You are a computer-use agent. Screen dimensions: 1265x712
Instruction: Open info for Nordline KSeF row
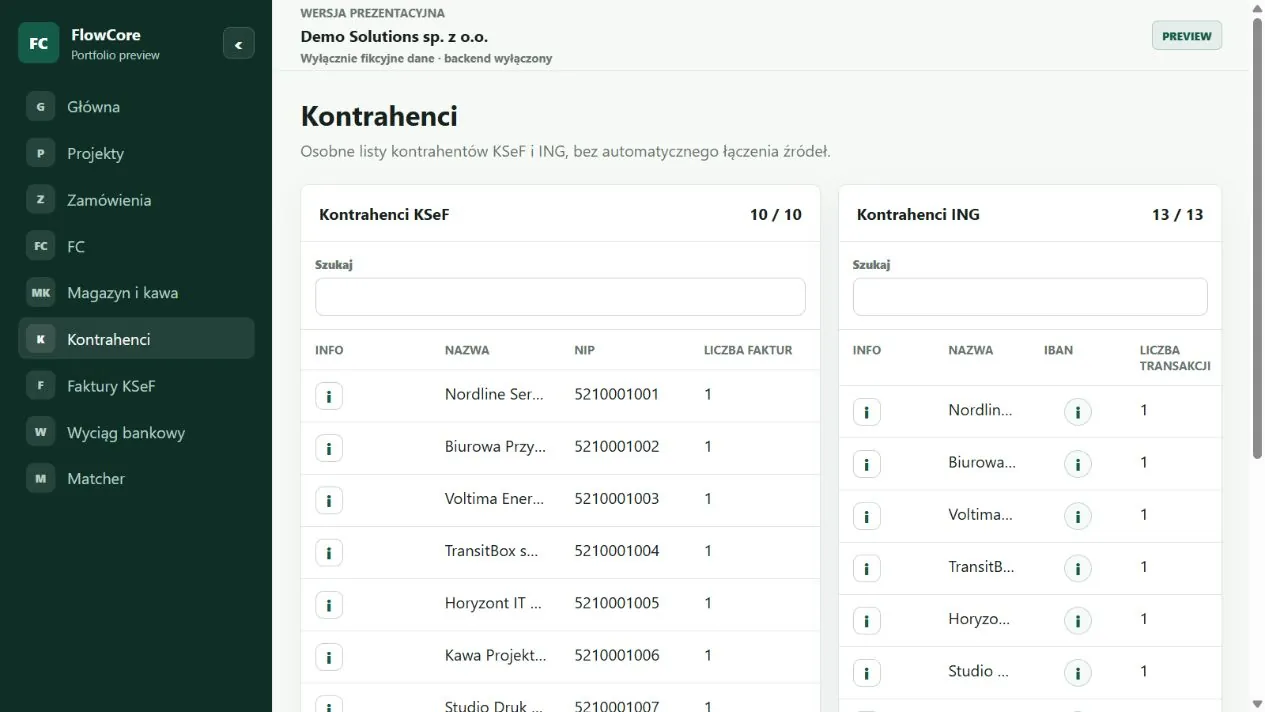click(x=329, y=396)
